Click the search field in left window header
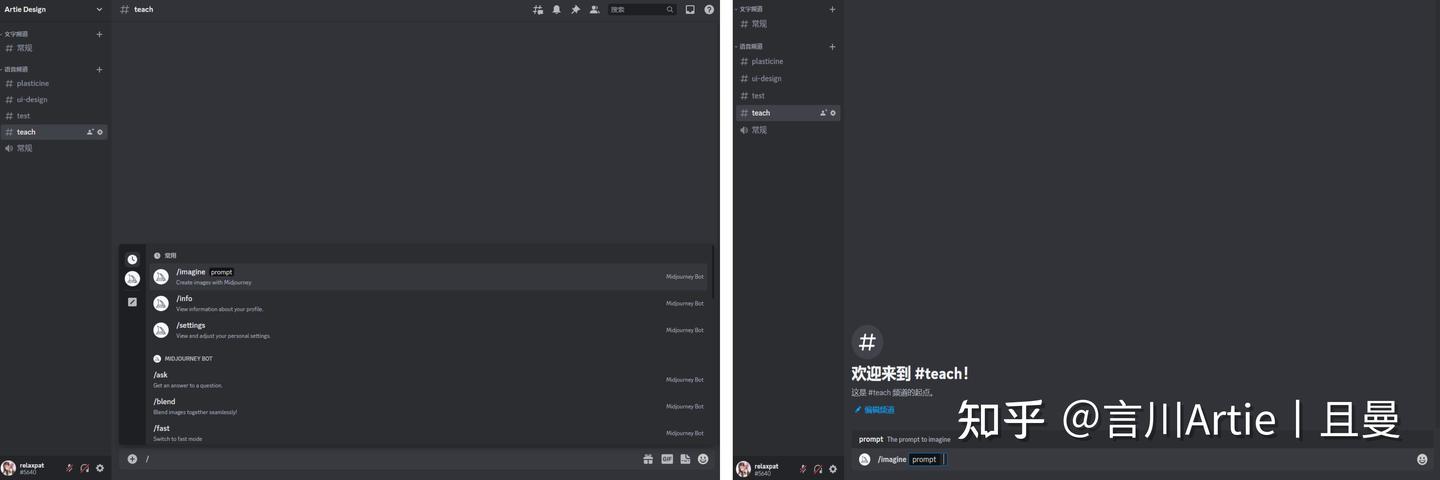The height and width of the screenshot is (480, 1440). (641, 9)
